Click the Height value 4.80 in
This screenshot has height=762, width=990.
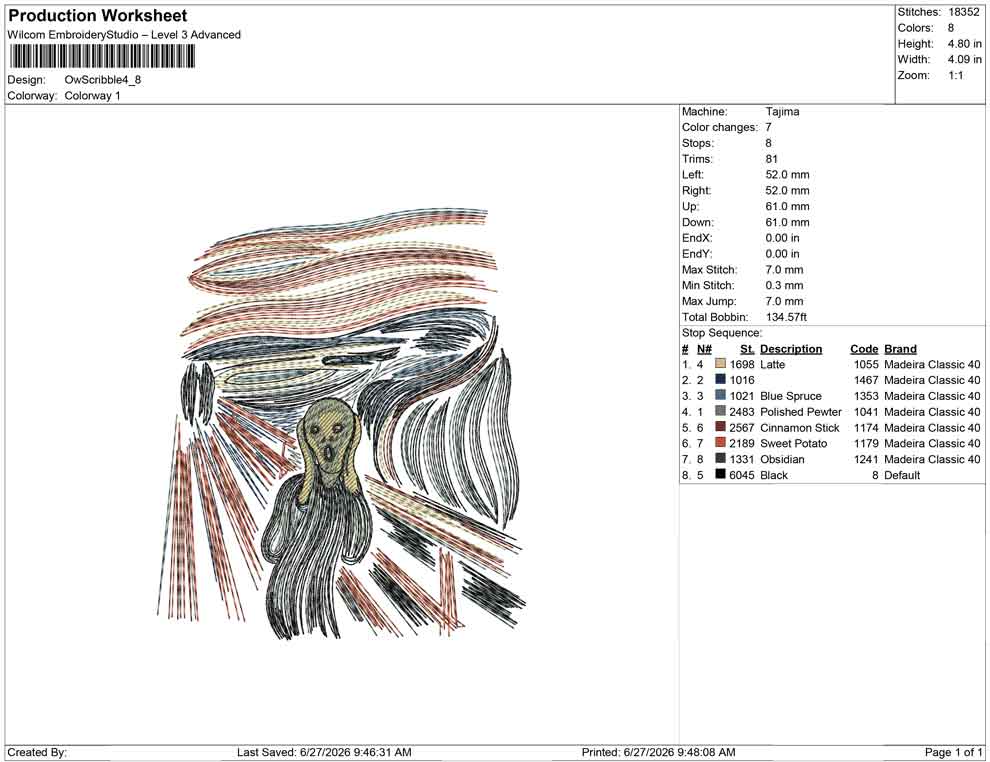pyautogui.click(x=964, y=44)
